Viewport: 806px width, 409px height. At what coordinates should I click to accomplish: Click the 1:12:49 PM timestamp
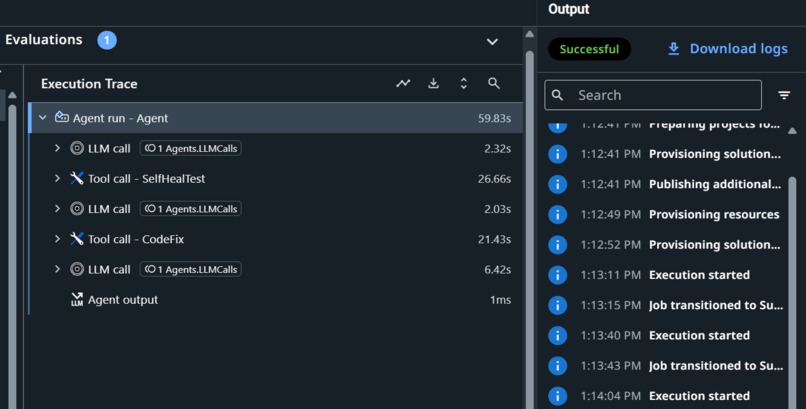(611, 214)
